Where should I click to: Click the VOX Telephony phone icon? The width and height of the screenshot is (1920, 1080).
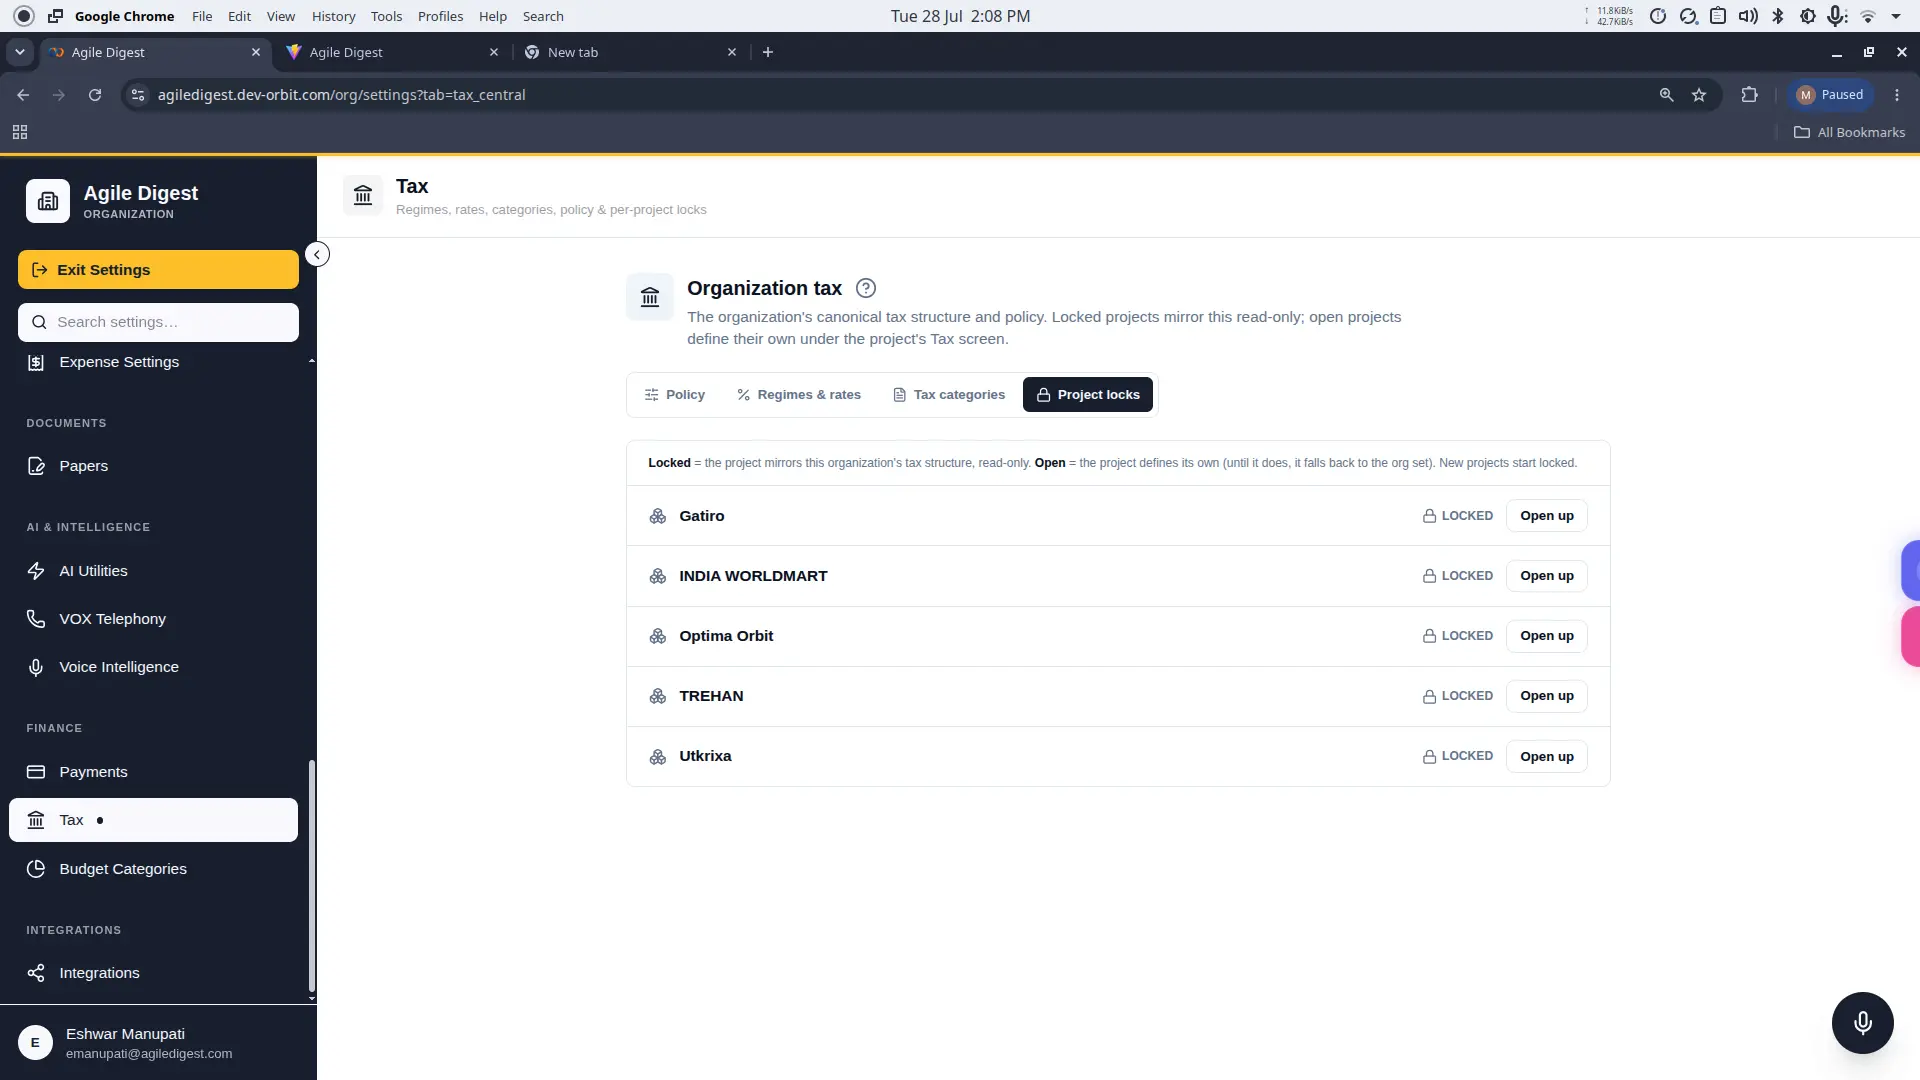(36, 619)
